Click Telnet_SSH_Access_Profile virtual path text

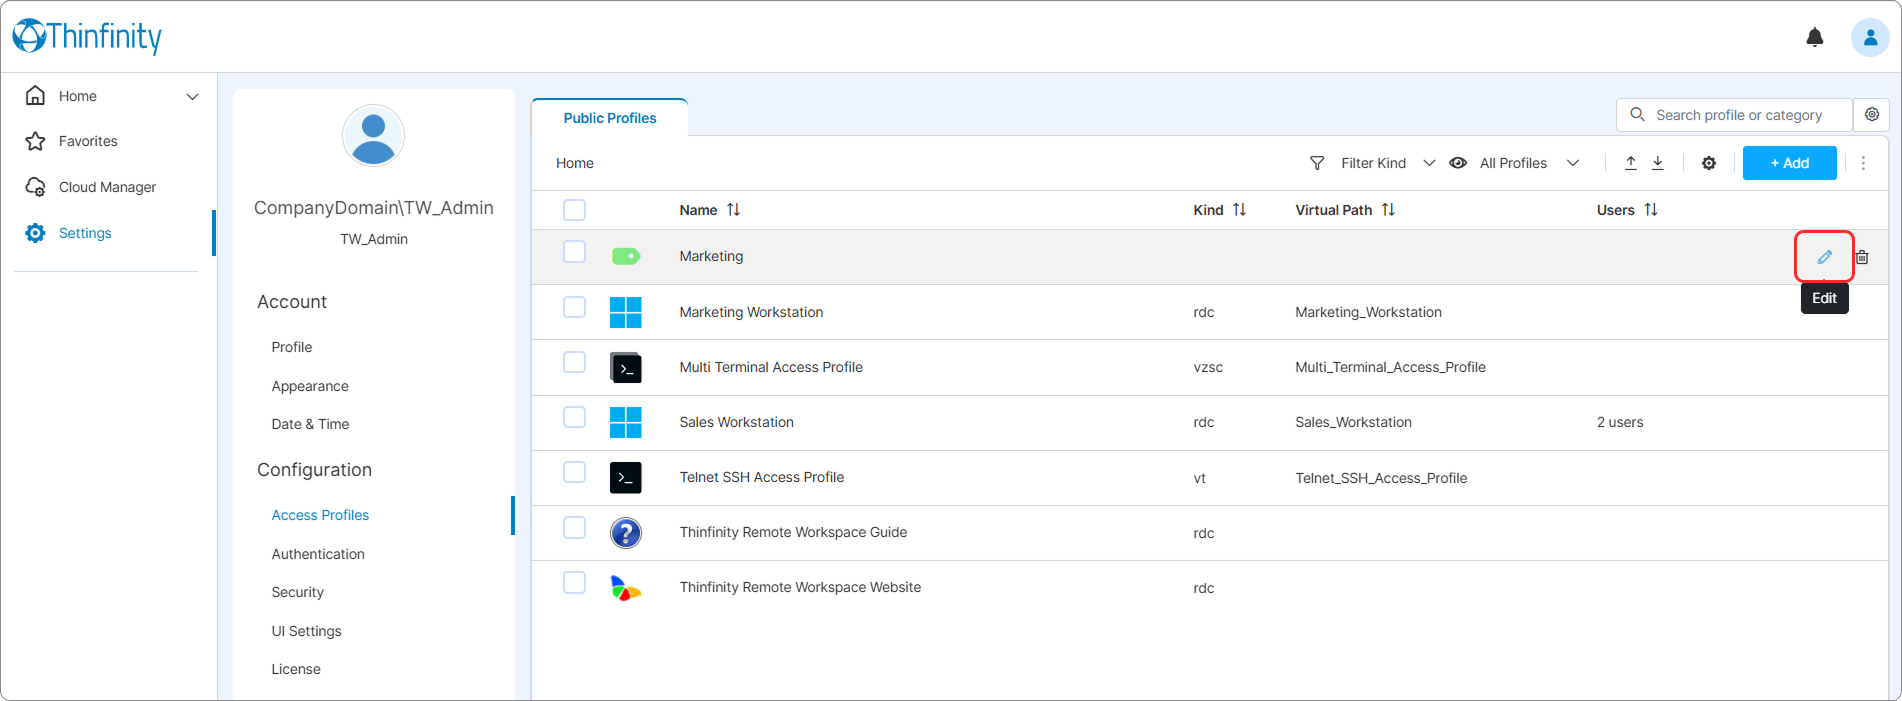[1381, 478]
